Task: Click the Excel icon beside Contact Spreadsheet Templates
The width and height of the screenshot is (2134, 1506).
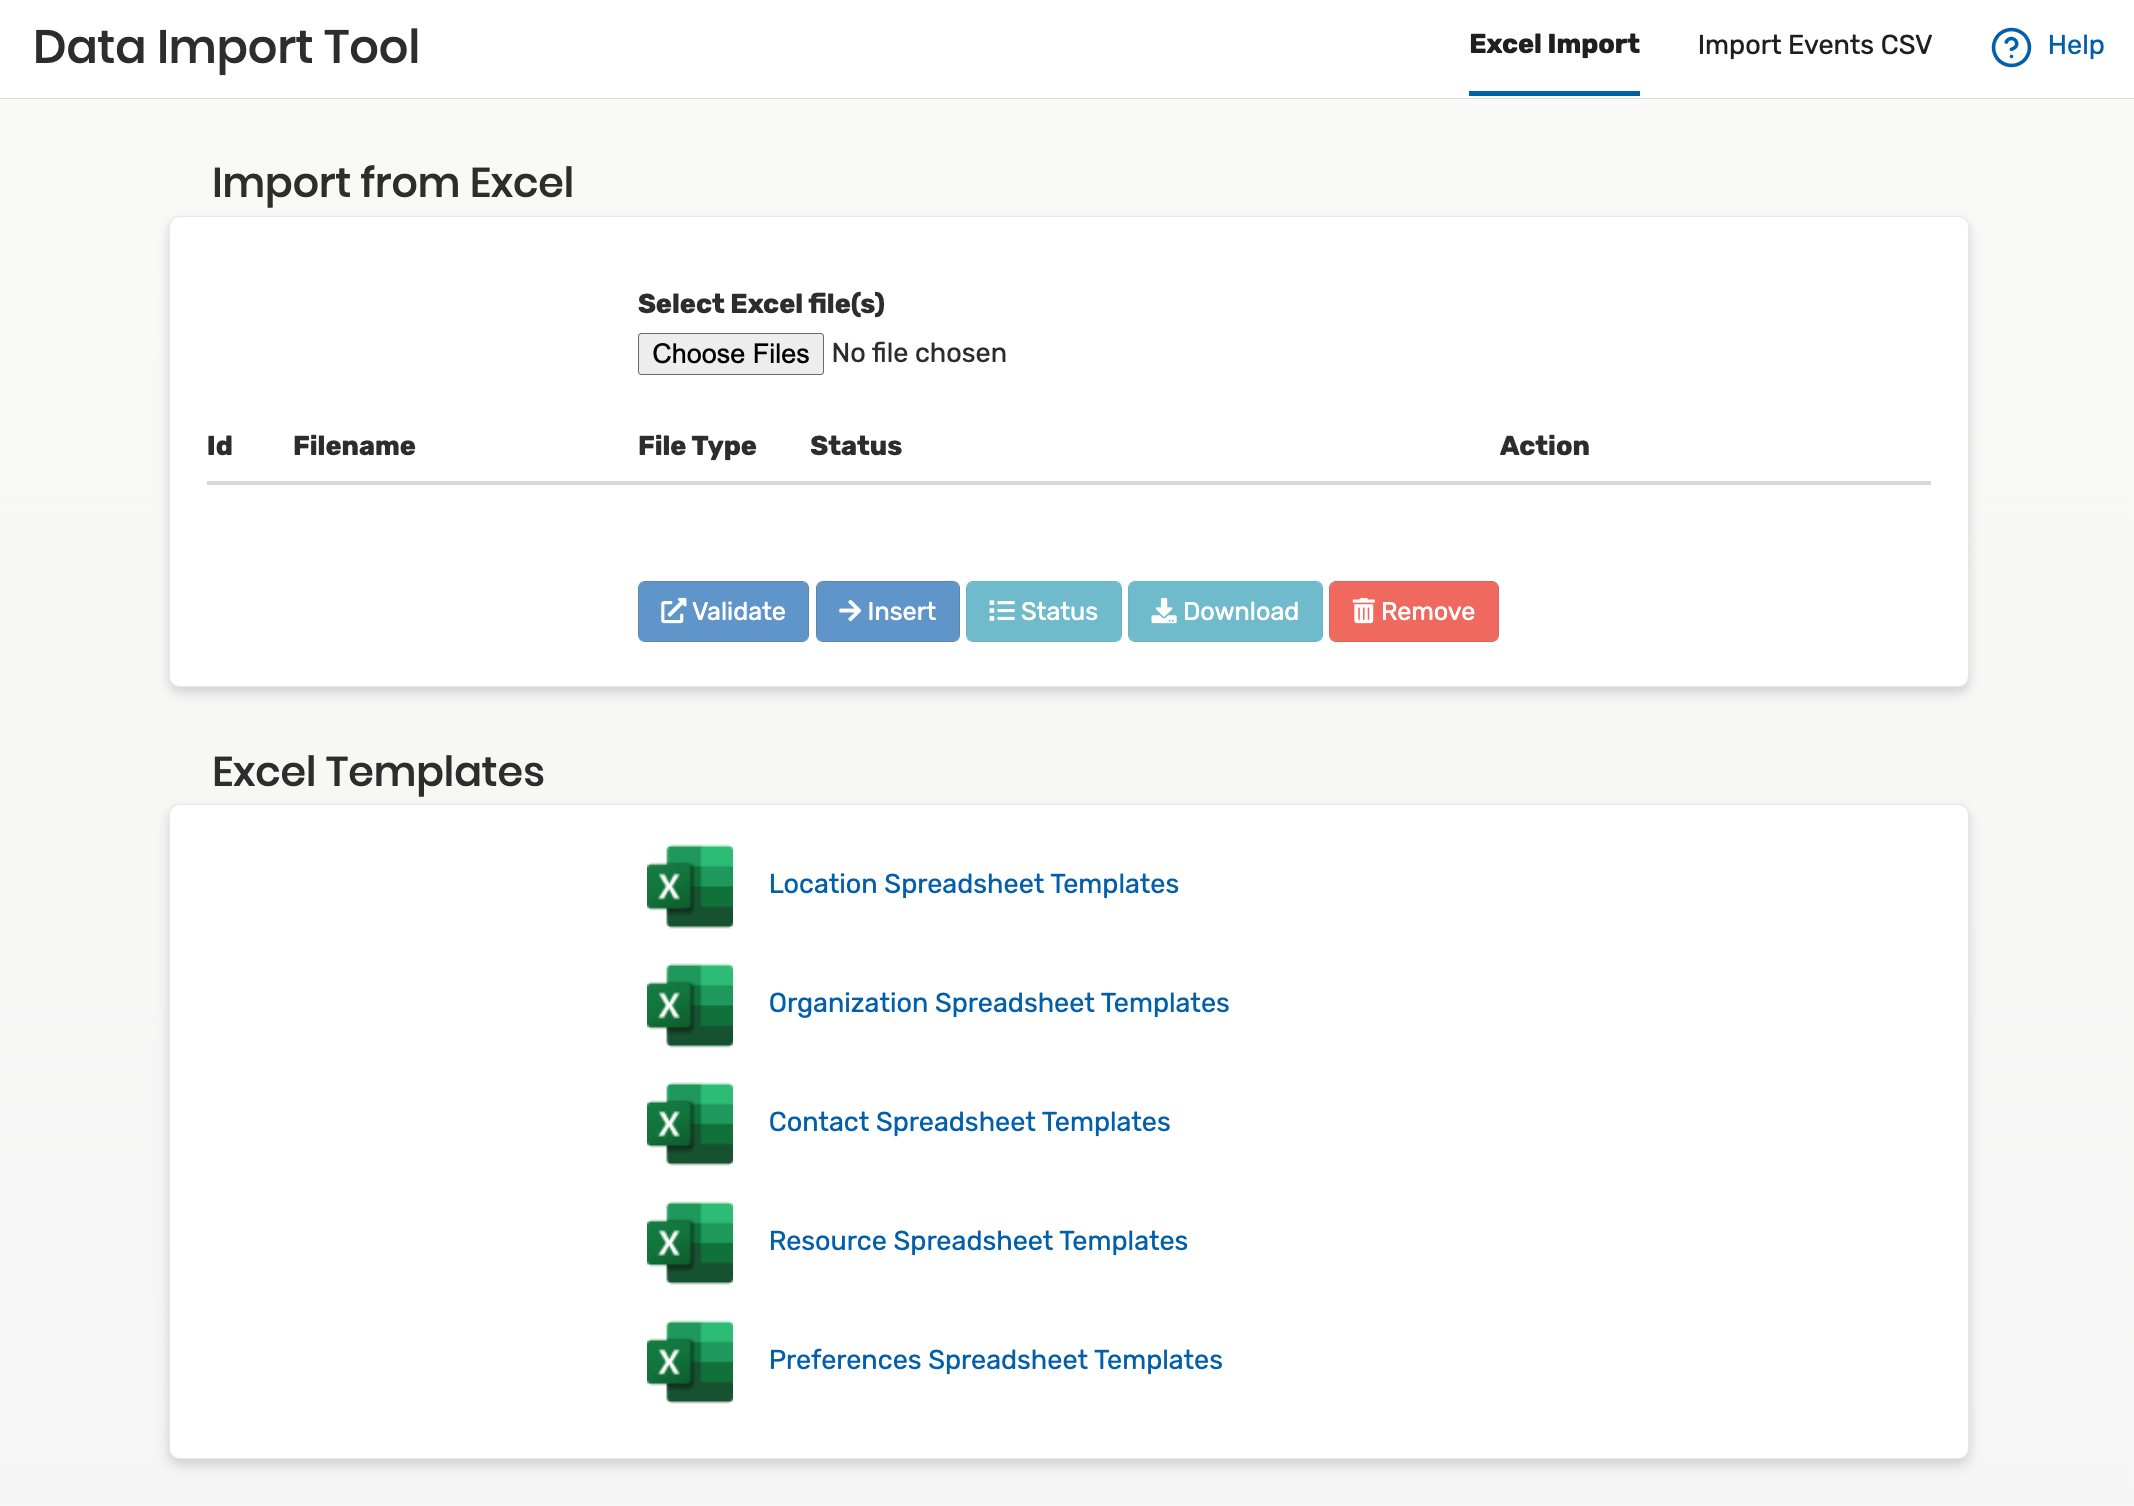Action: 689,1124
